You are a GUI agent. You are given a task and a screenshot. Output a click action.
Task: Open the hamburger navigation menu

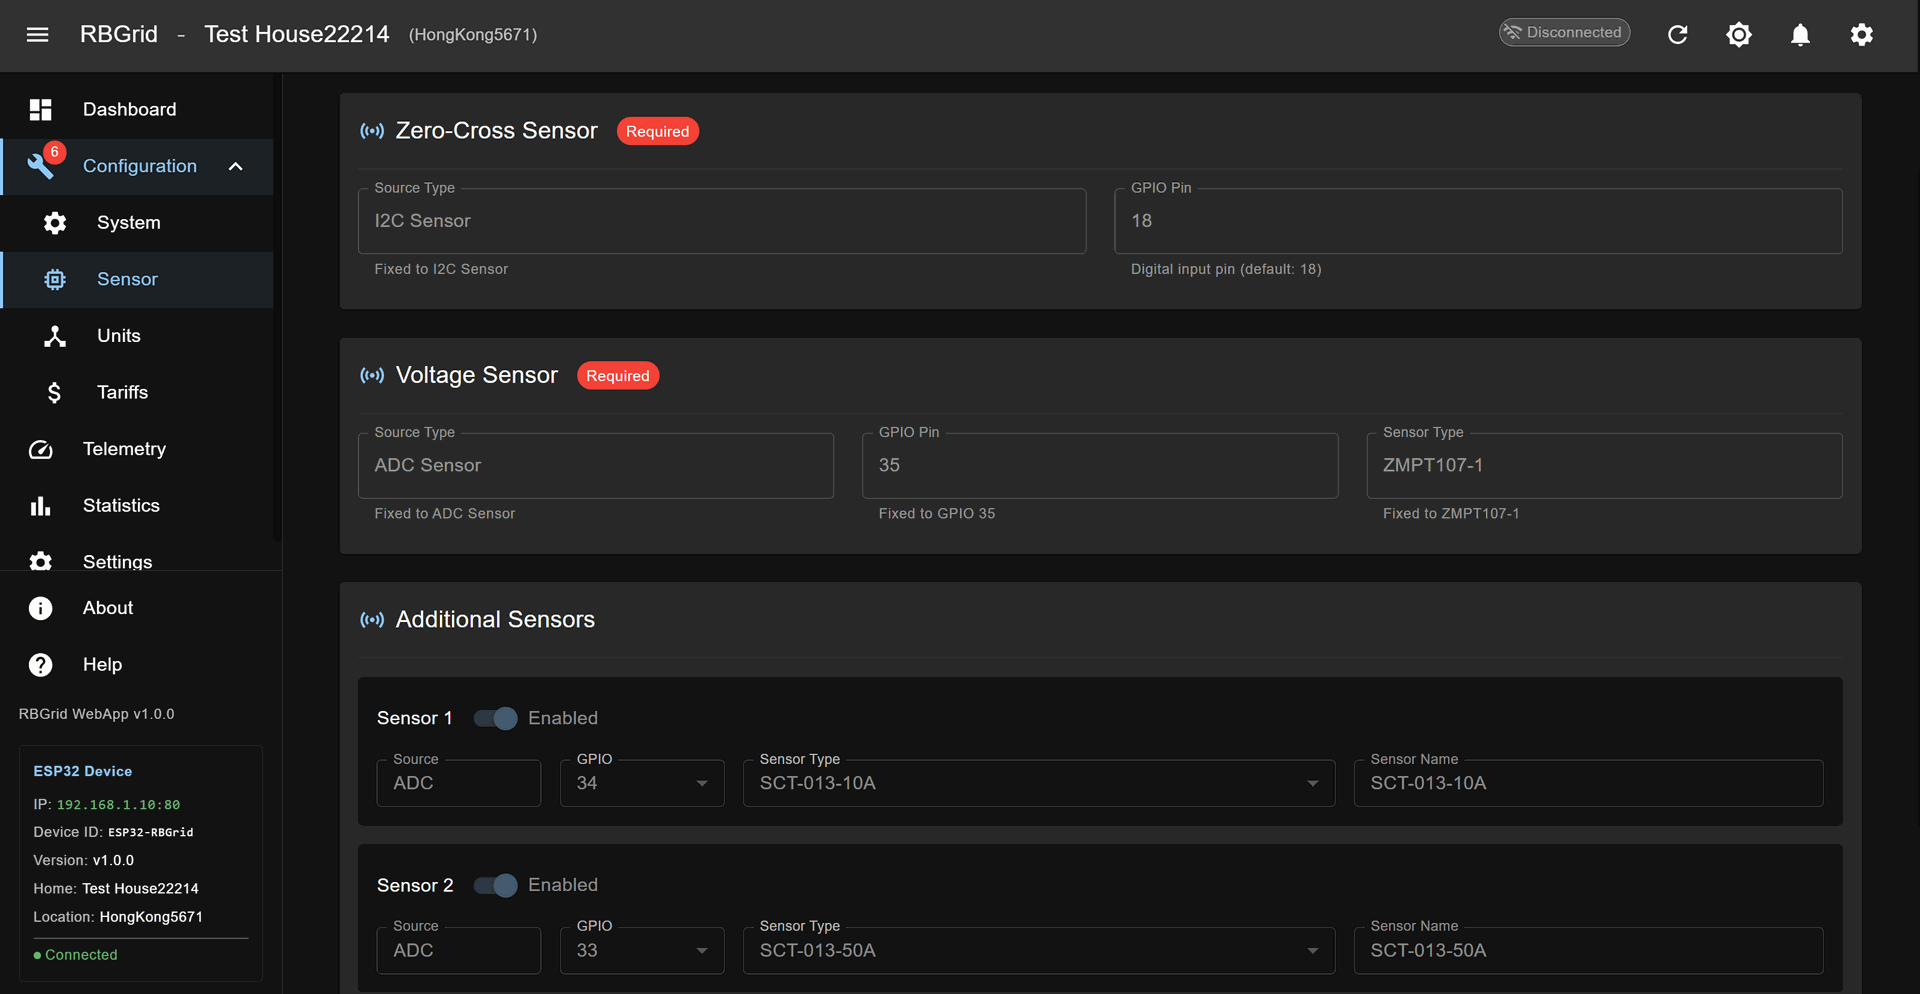(x=37, y=35)
